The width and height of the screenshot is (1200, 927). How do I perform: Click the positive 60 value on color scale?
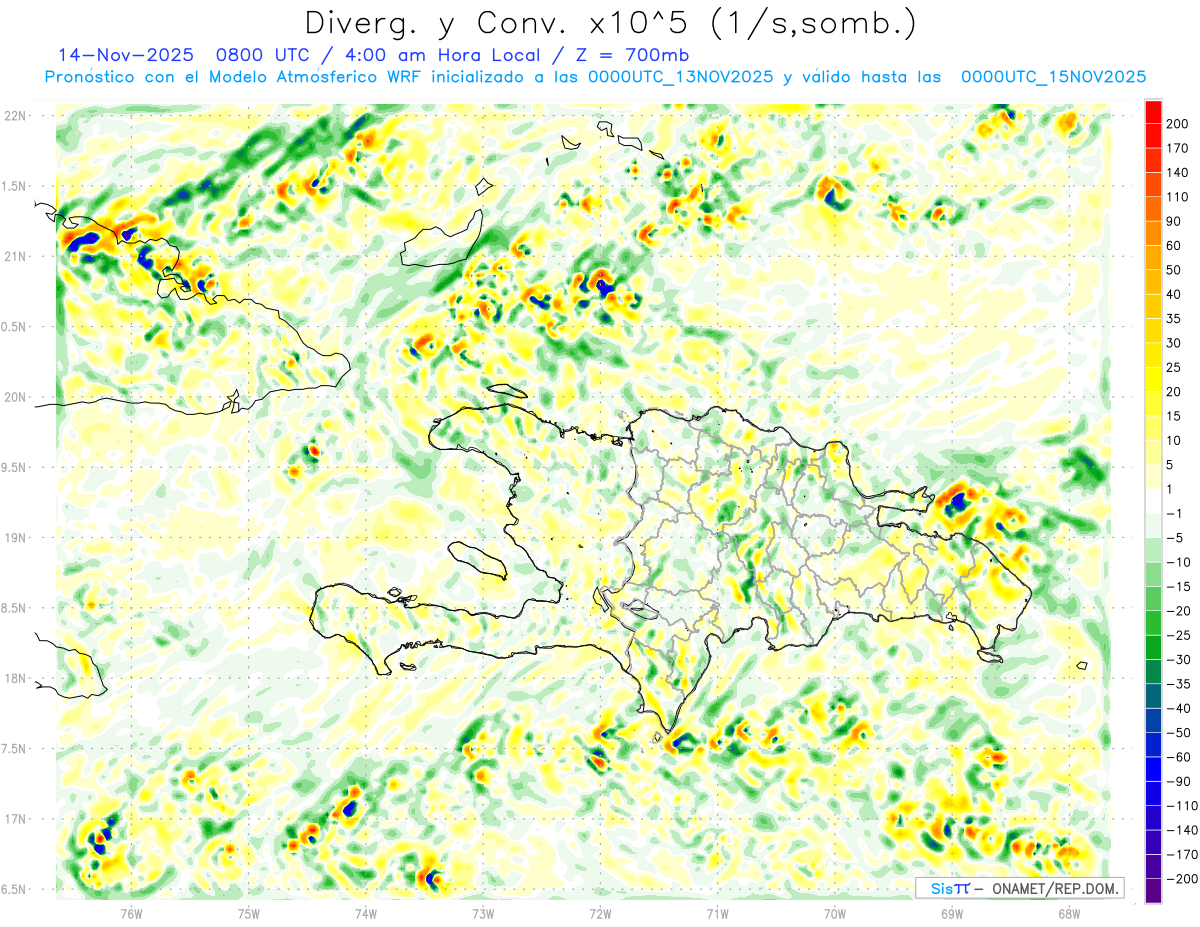point(1175,246)
